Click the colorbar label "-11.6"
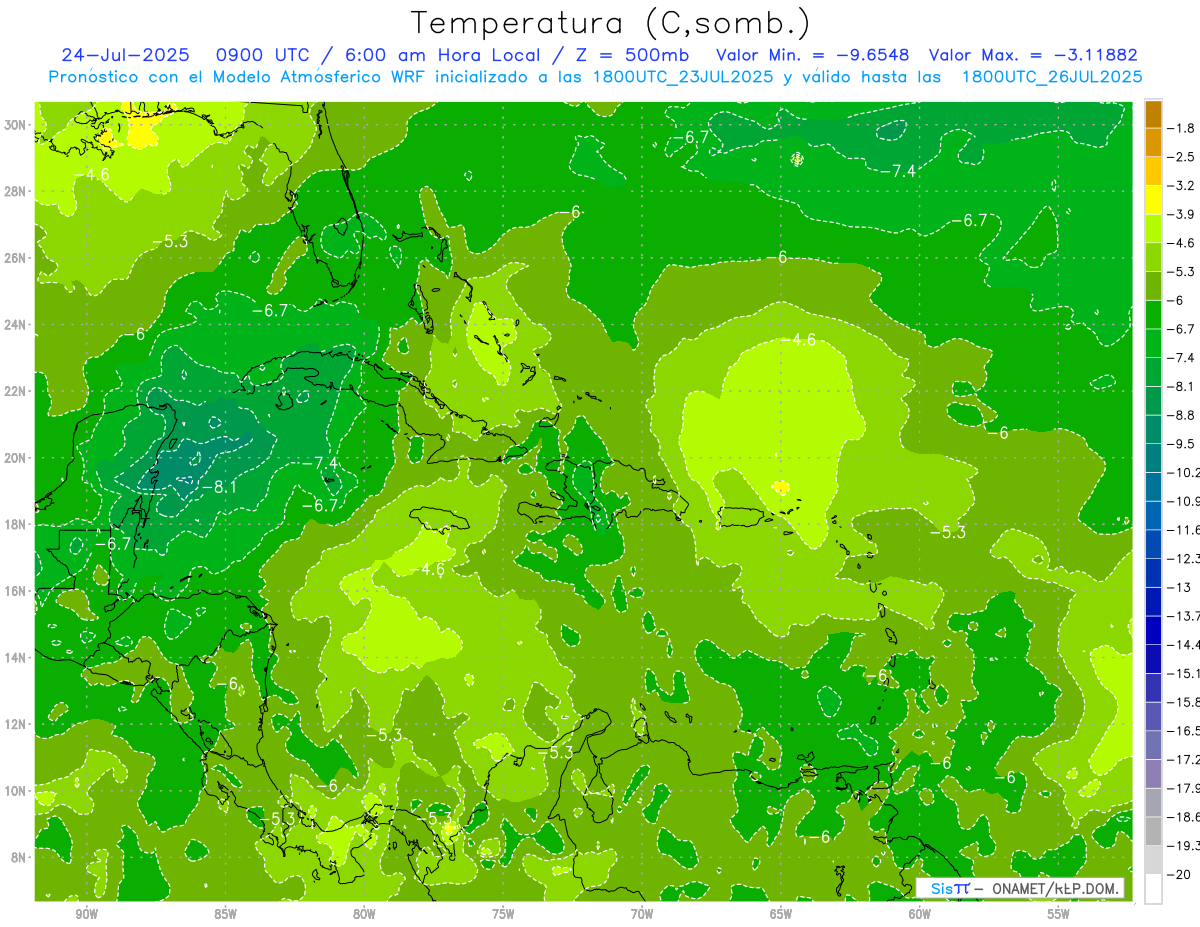Image resolution: width=1200 pixels, height=927 pixels. (1184, 530)
